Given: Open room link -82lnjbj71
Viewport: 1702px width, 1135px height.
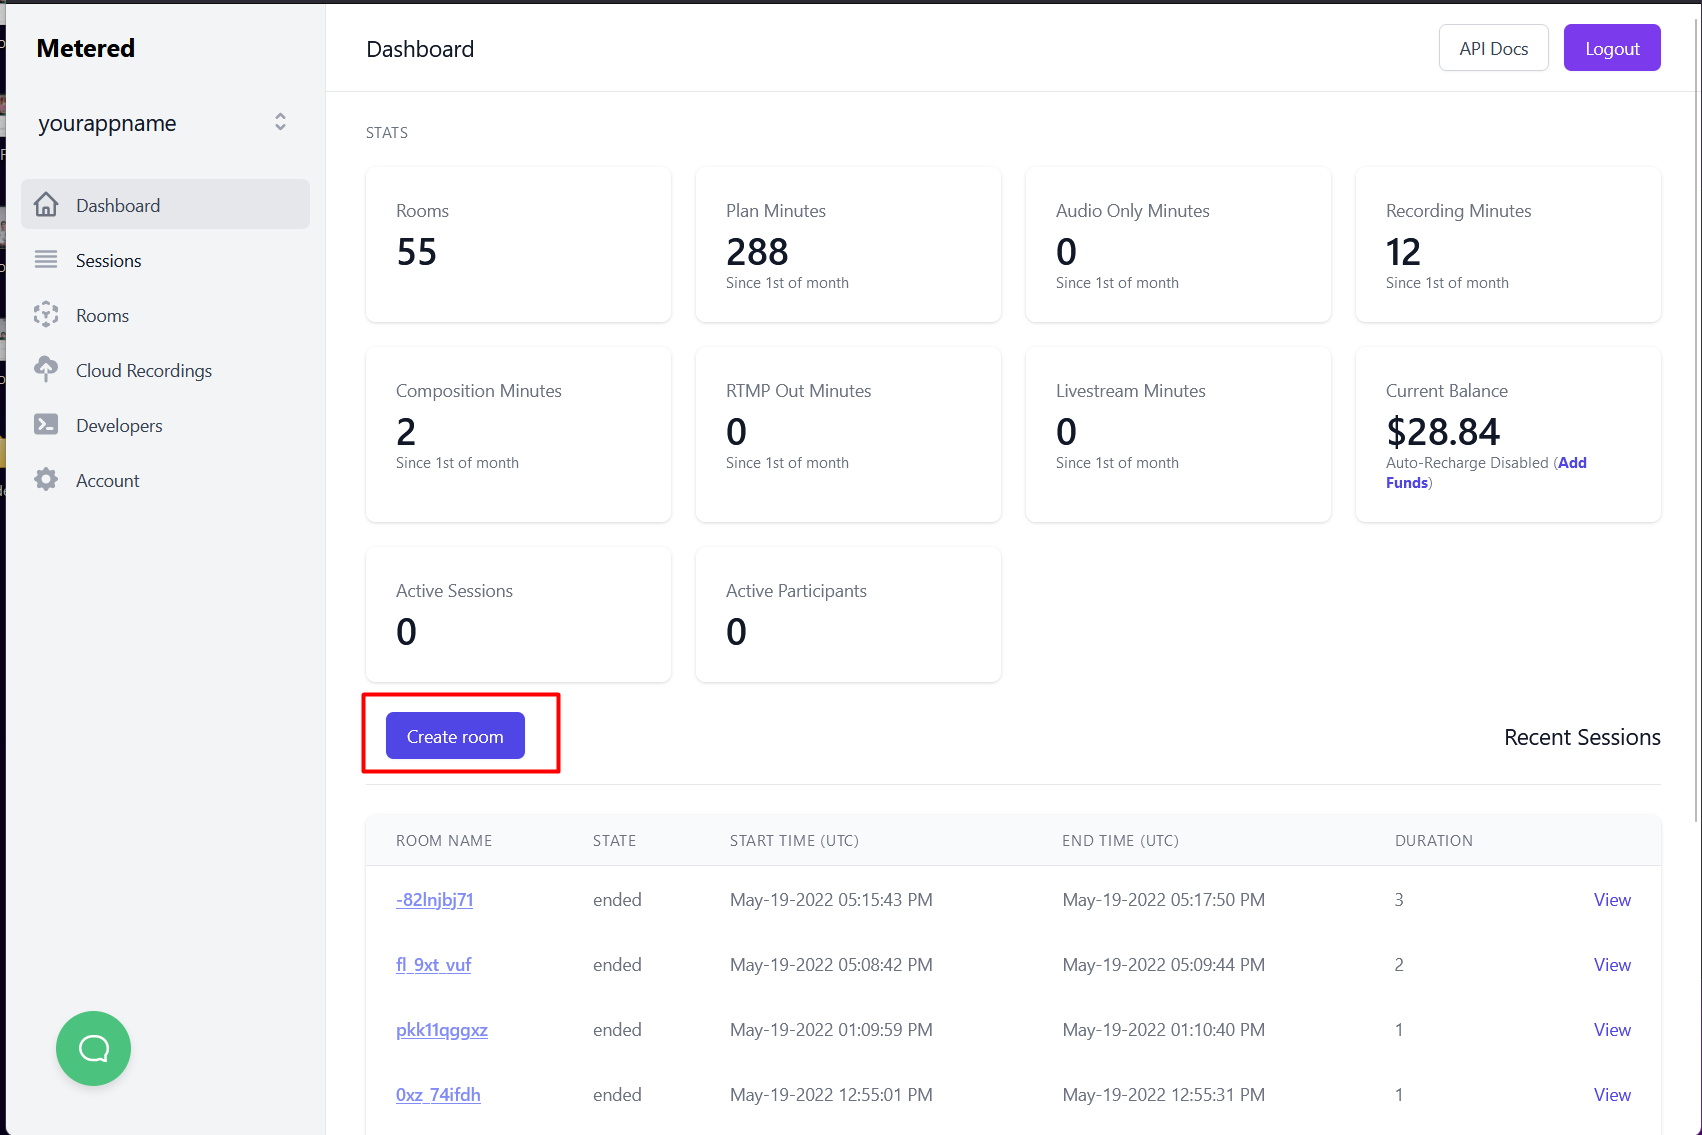Looking at the screenshot, I should coord(434,900).
